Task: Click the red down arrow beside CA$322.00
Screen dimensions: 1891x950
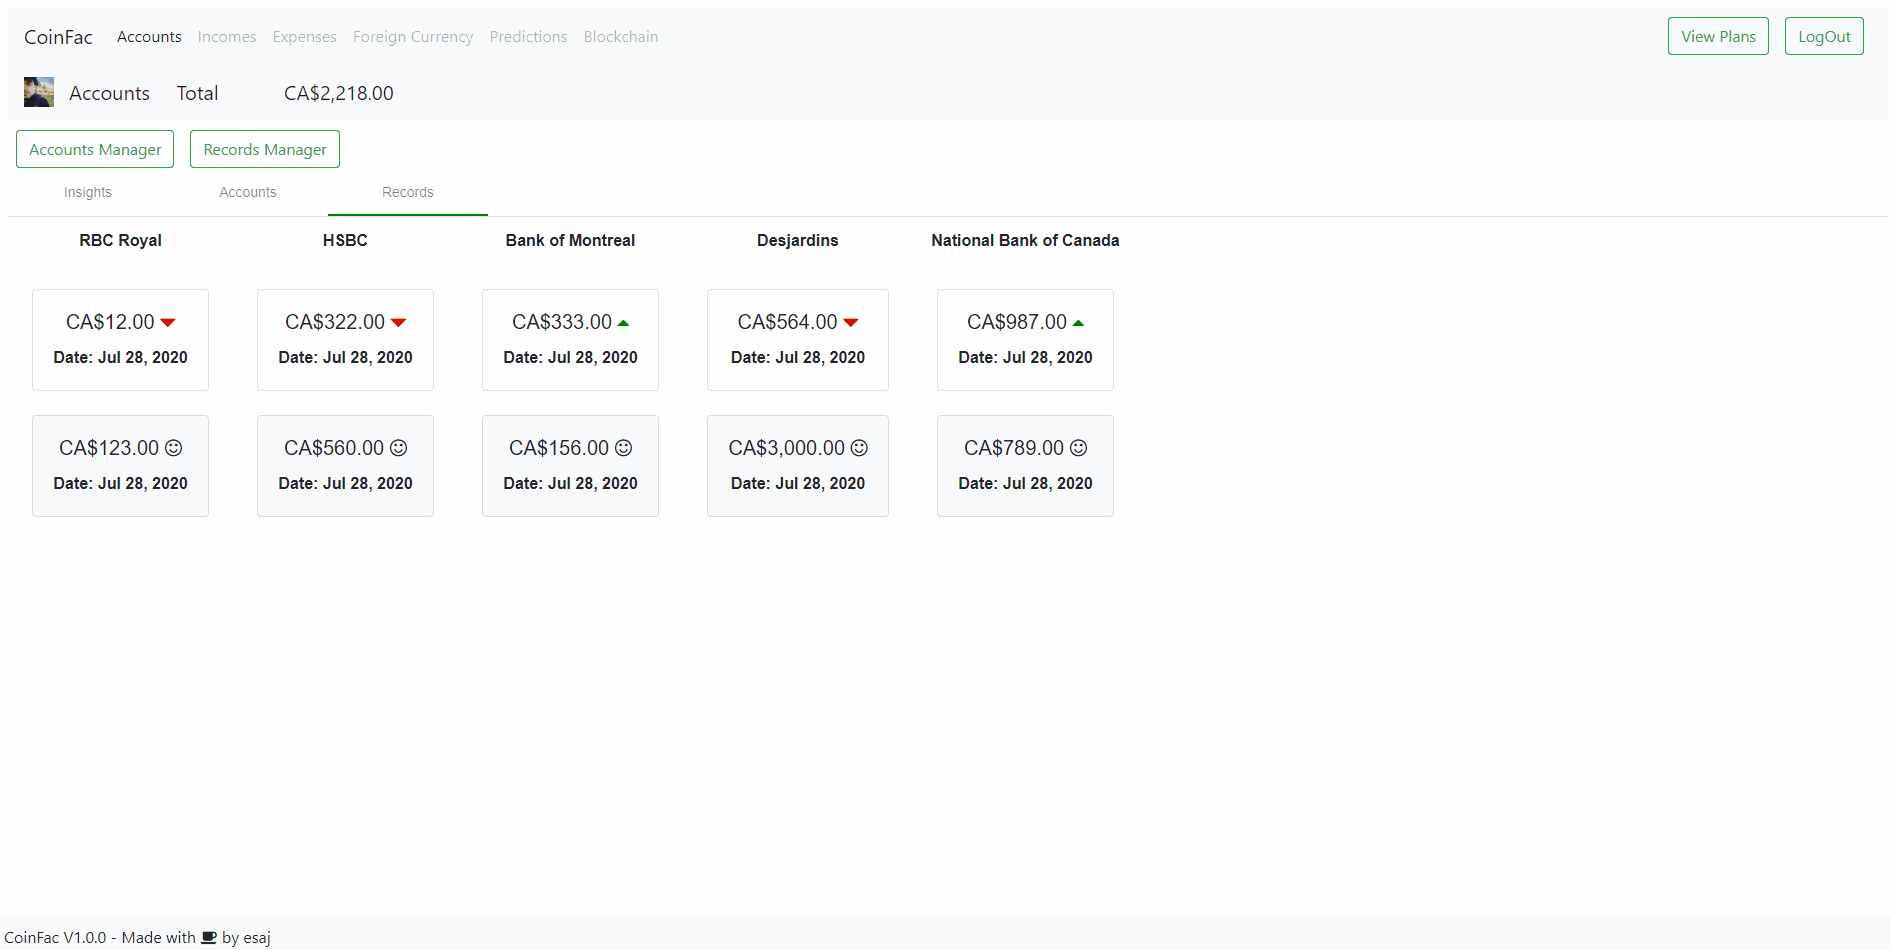Action: (x=398, y=323)
